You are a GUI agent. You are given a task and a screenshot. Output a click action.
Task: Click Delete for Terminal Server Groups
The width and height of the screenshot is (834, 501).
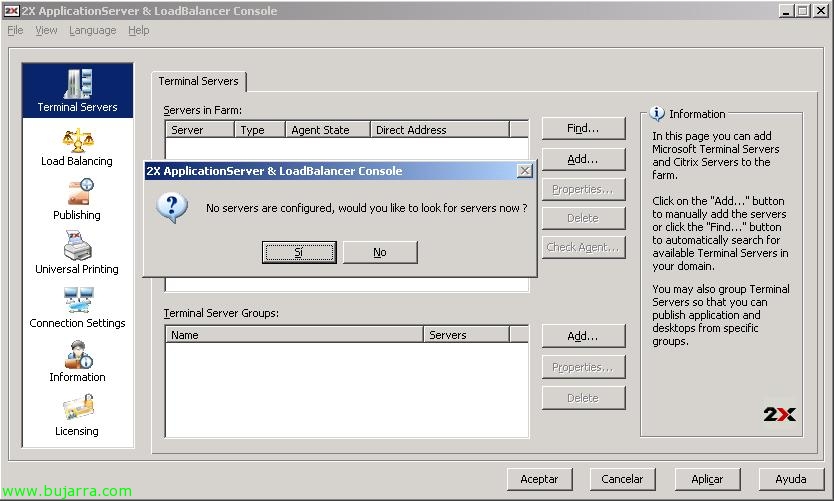point(583,398)
